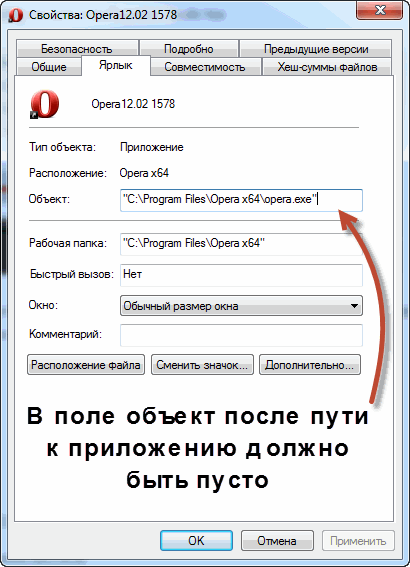Click the Opera12.02 1578 shortcut name field

click(x=133, y=104)
